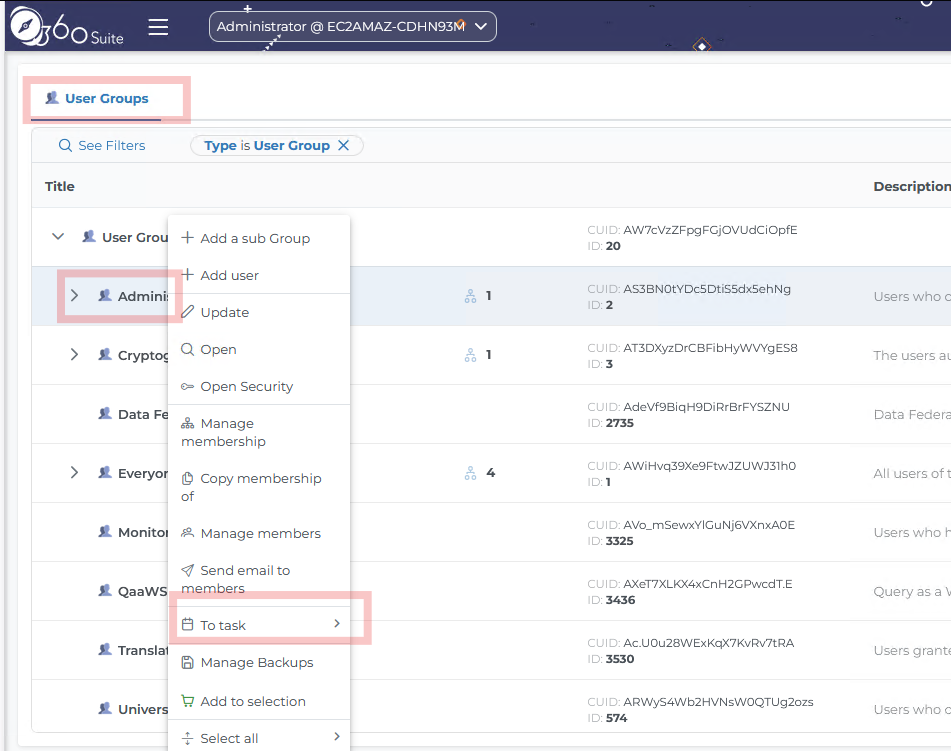Choose Update in the context menu

click(x=259, y=312)
